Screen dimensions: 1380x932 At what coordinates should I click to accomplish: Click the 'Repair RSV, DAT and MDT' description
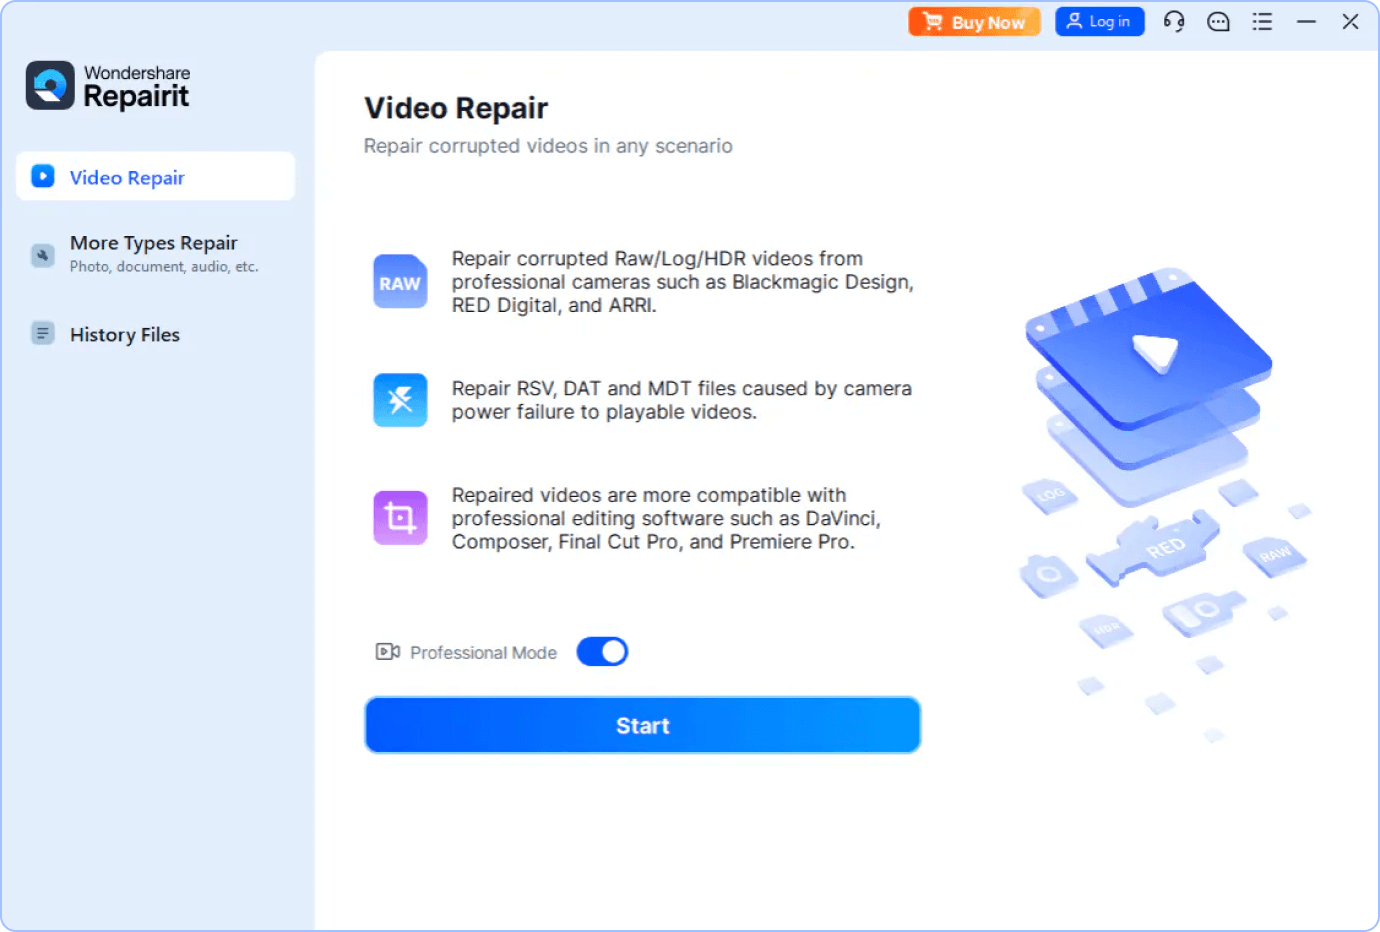pos(682,400)
